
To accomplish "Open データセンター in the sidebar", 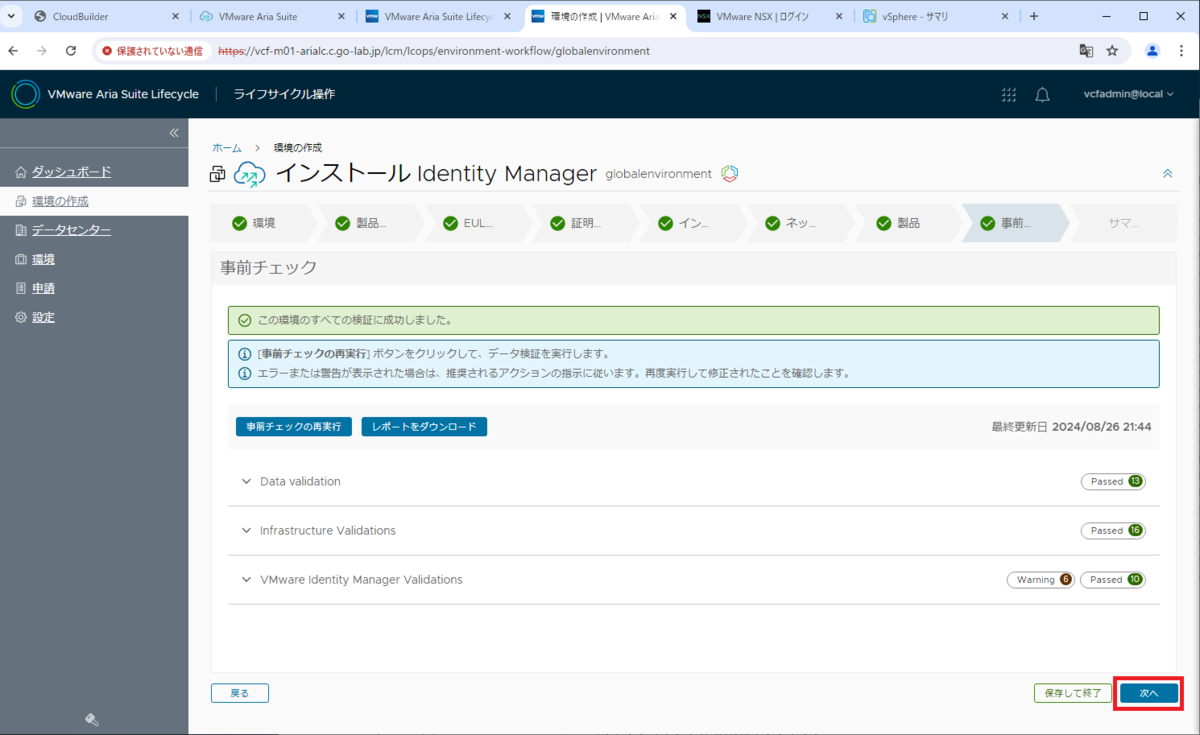I will tap(71, 230).
